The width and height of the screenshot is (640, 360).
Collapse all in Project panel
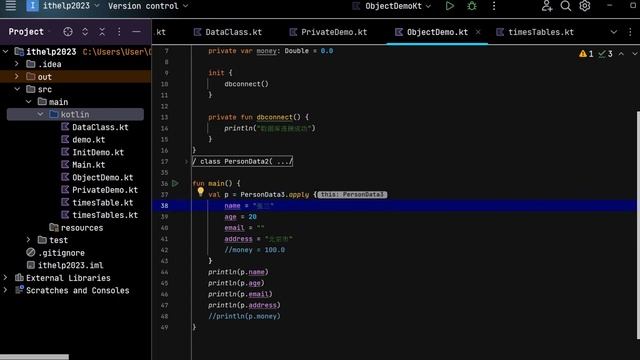coord(102,32)
